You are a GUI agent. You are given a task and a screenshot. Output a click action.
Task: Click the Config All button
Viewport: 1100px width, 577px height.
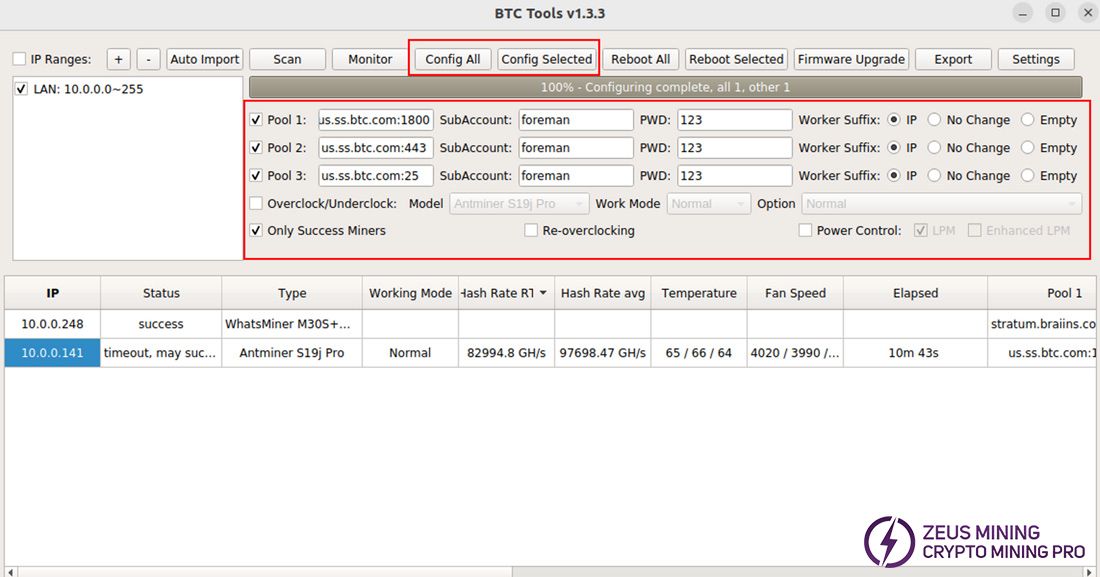pos(452,59)
